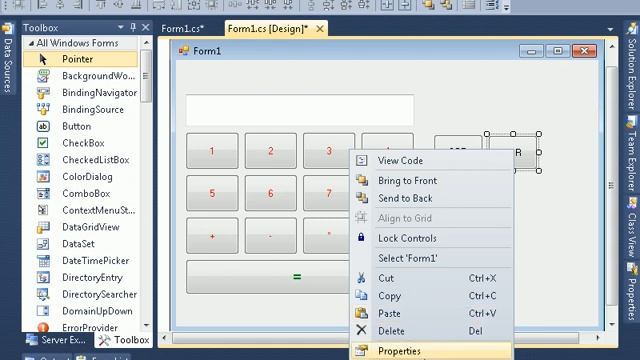
Task: Choose the DataGridView control
Action: (x=80, y=227)
